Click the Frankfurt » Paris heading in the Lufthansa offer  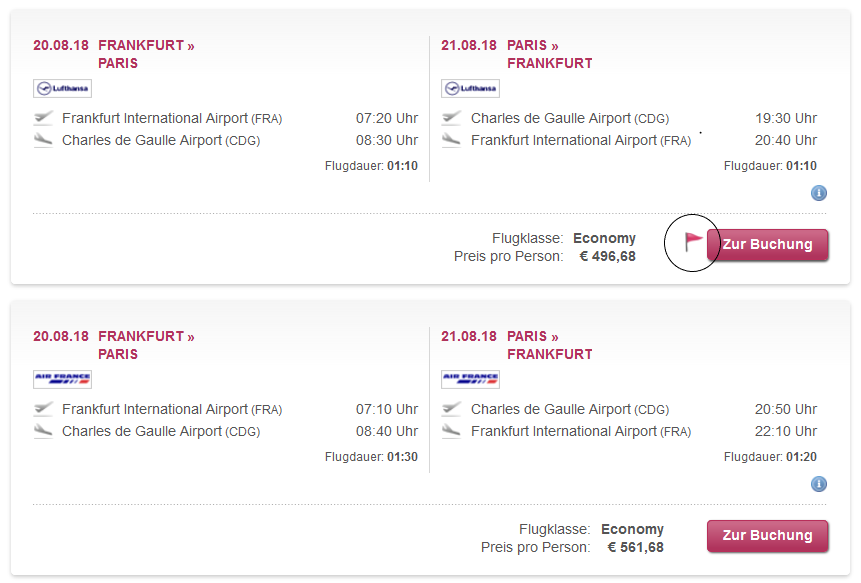[146, 54]
